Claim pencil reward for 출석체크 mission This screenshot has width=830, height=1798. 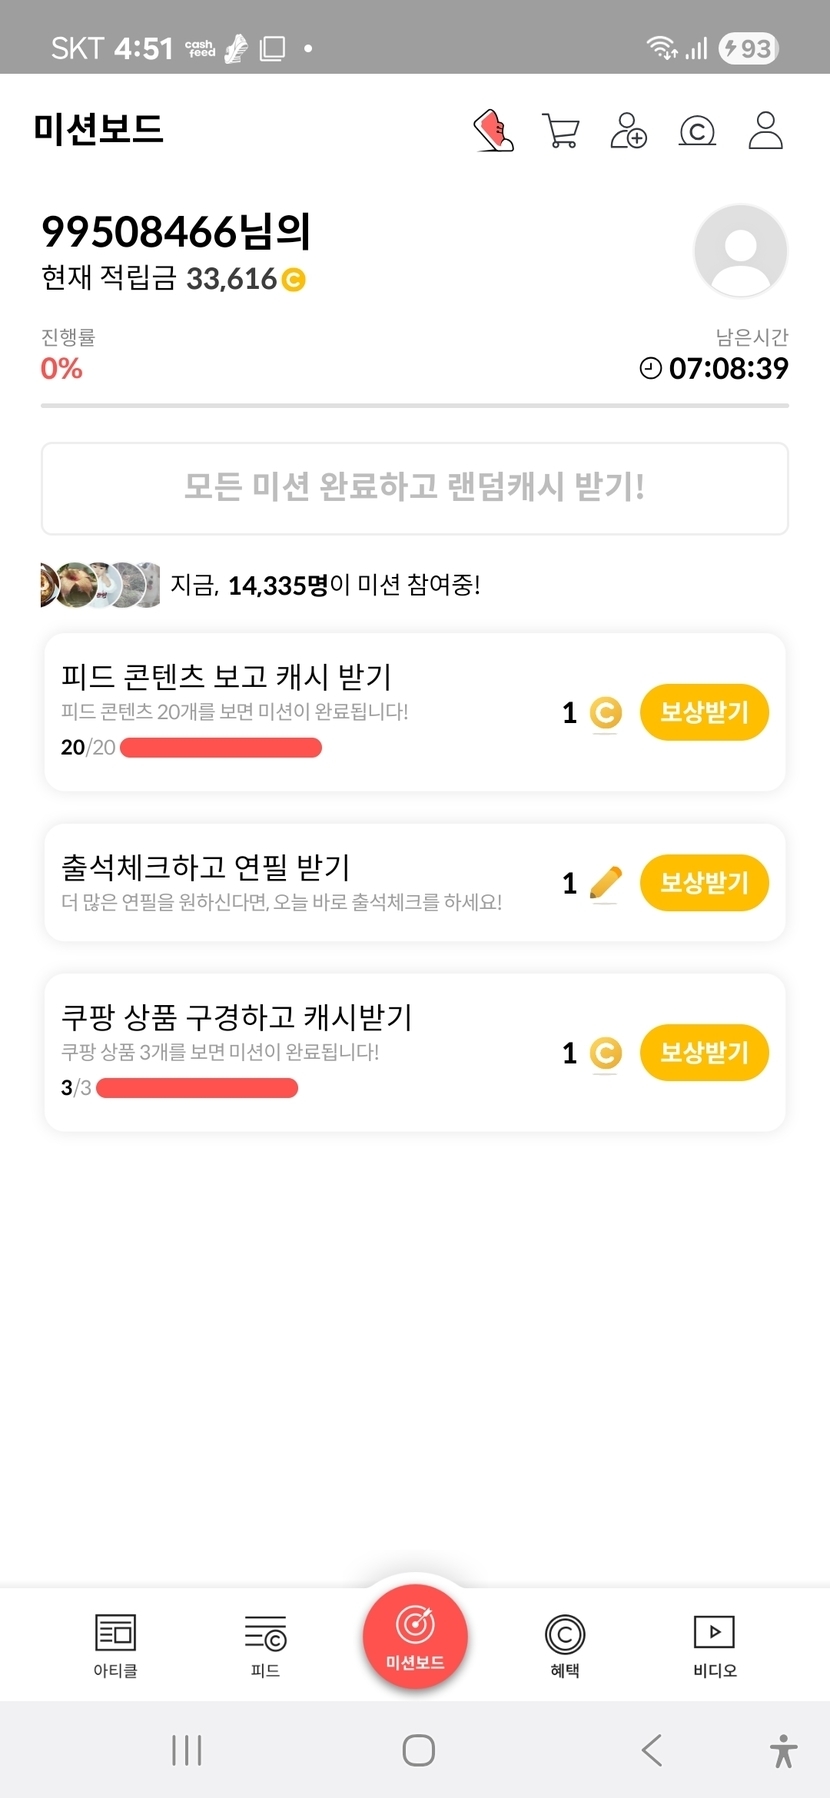click(x=704, y=883)
